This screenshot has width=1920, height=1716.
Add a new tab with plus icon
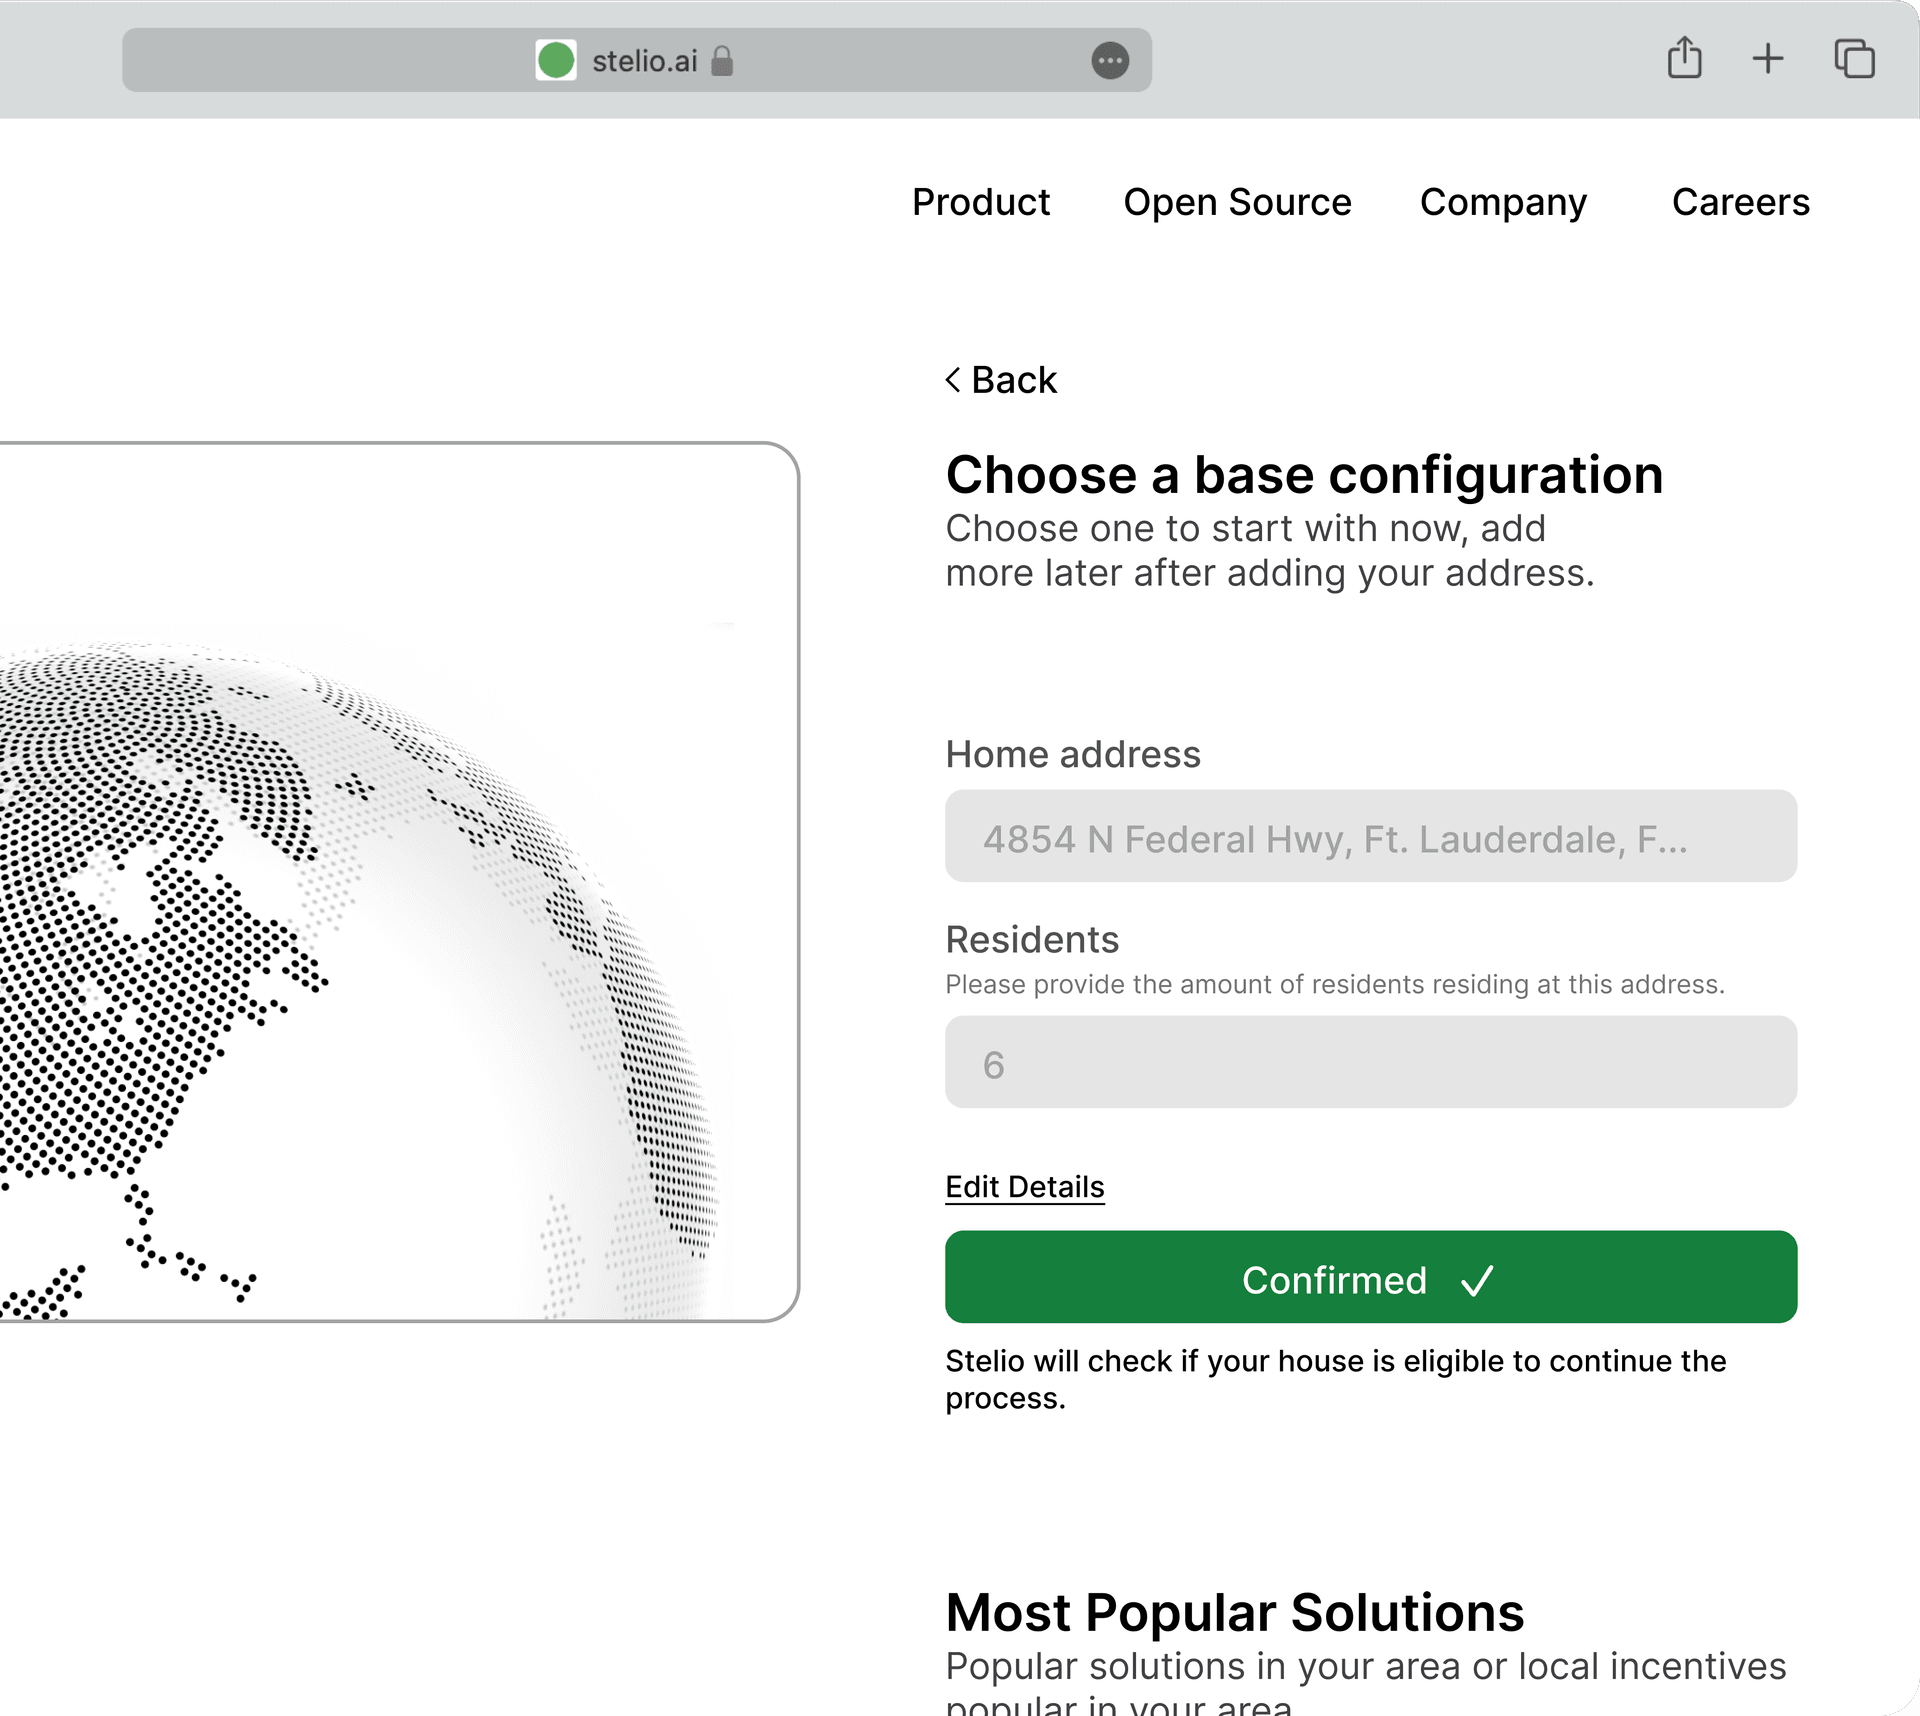[x=1768, y=59]
